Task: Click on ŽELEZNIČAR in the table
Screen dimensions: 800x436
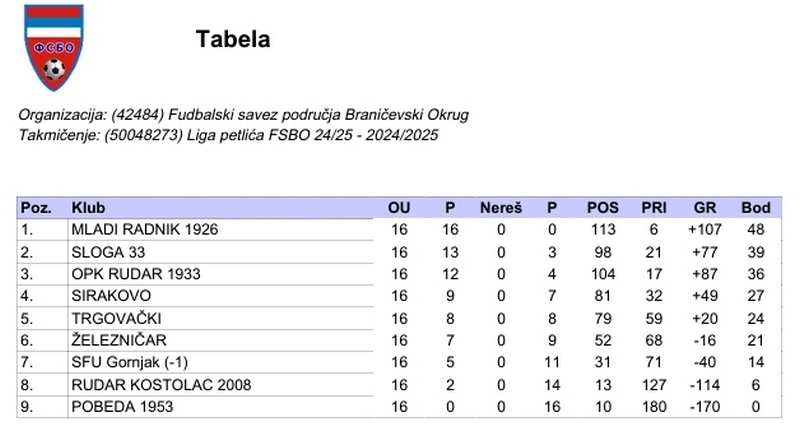Action: coord(118,340)
